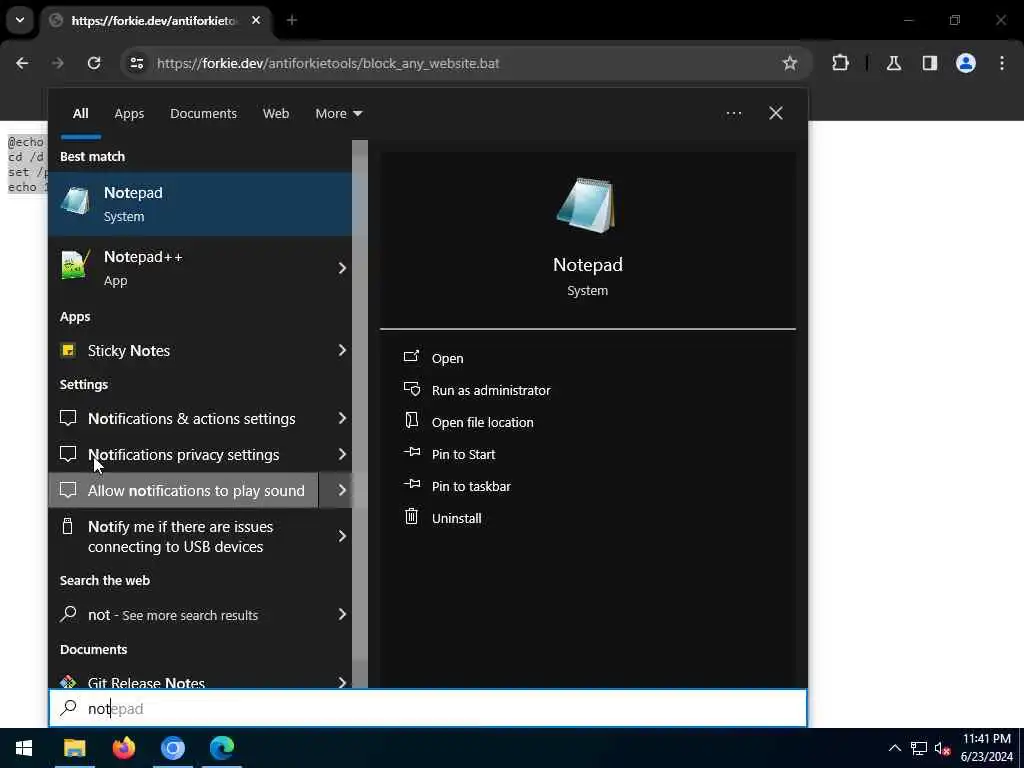
Task: Open a new browser tab
Action: 292,20
